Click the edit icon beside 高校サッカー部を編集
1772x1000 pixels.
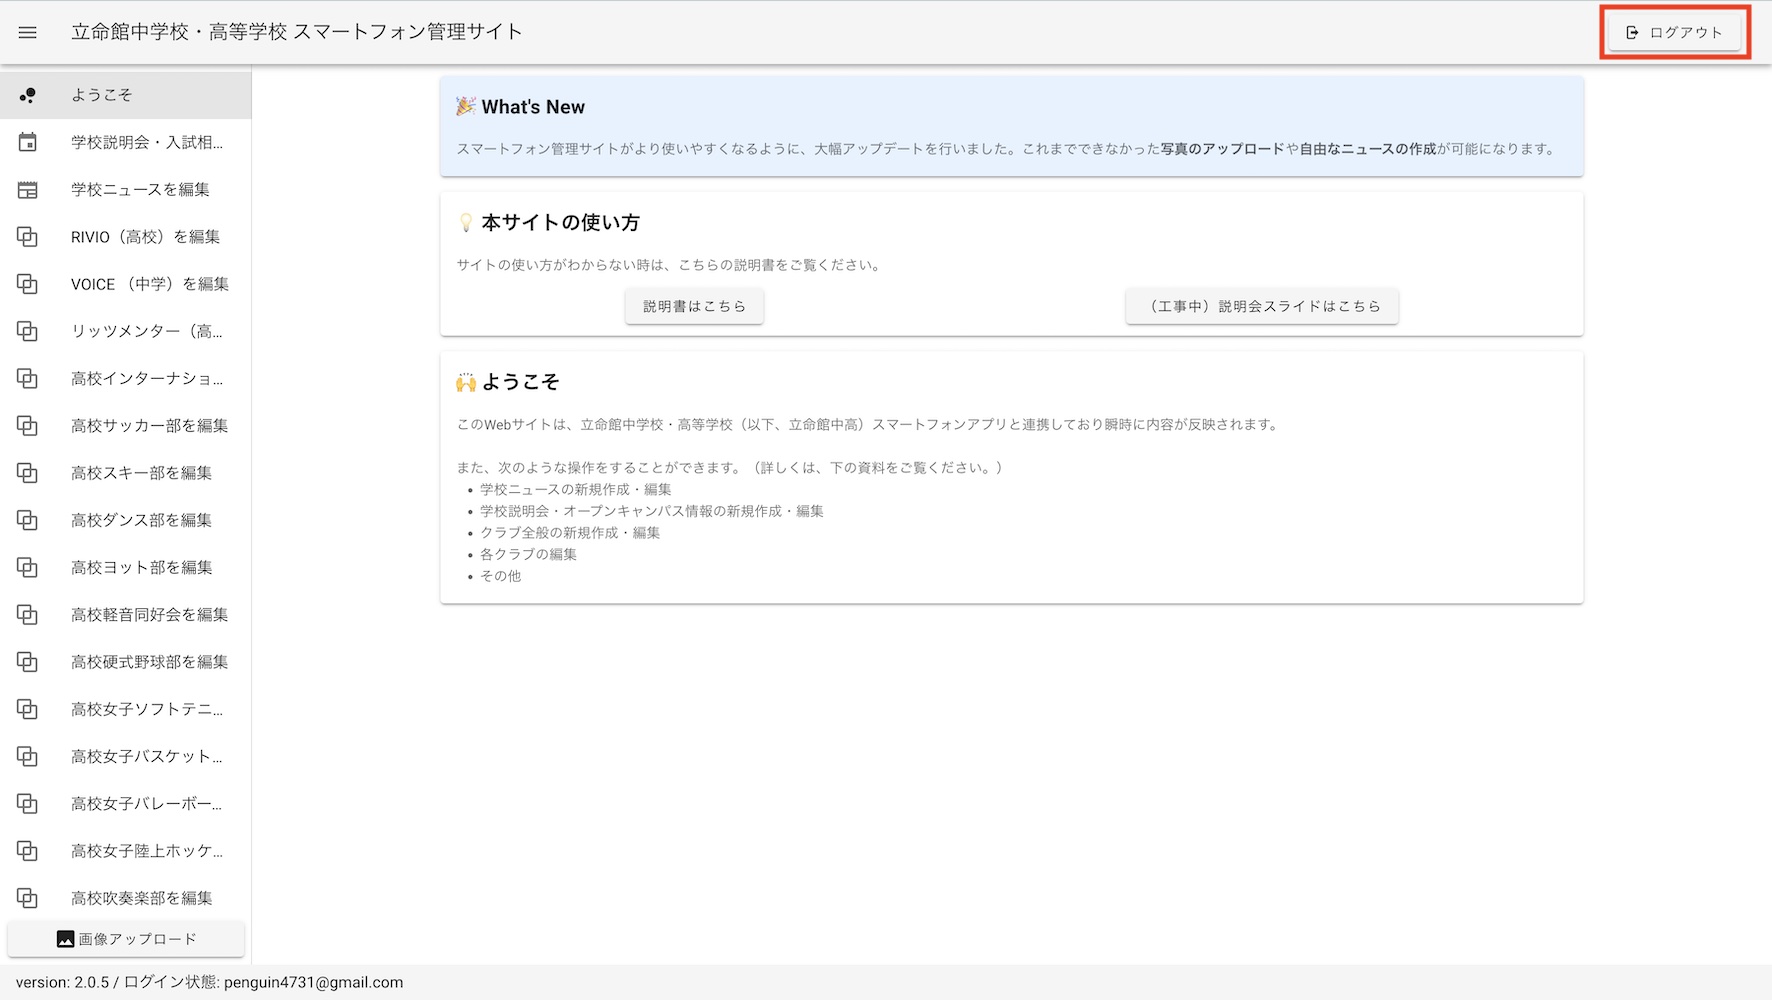[27, 425]
